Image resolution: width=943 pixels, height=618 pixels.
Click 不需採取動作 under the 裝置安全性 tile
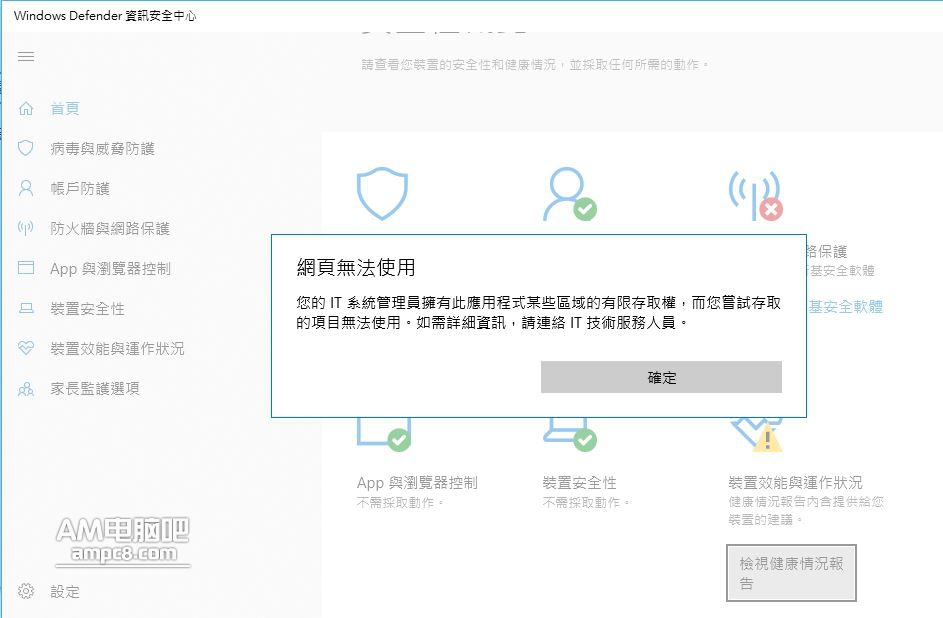586,503
